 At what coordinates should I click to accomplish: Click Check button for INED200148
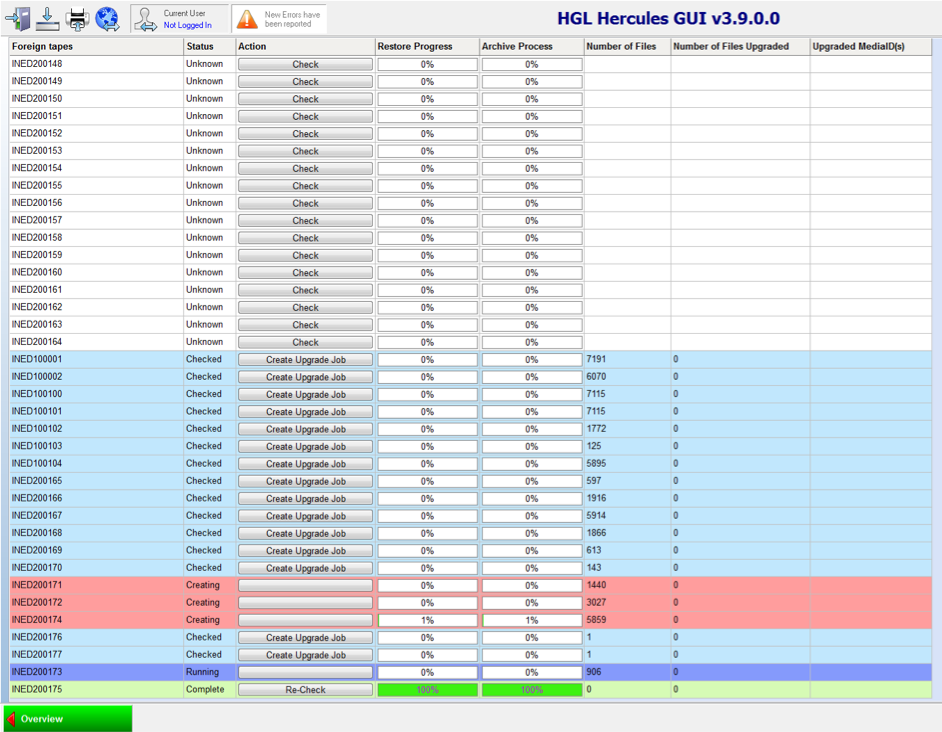[x=305, y=64]
